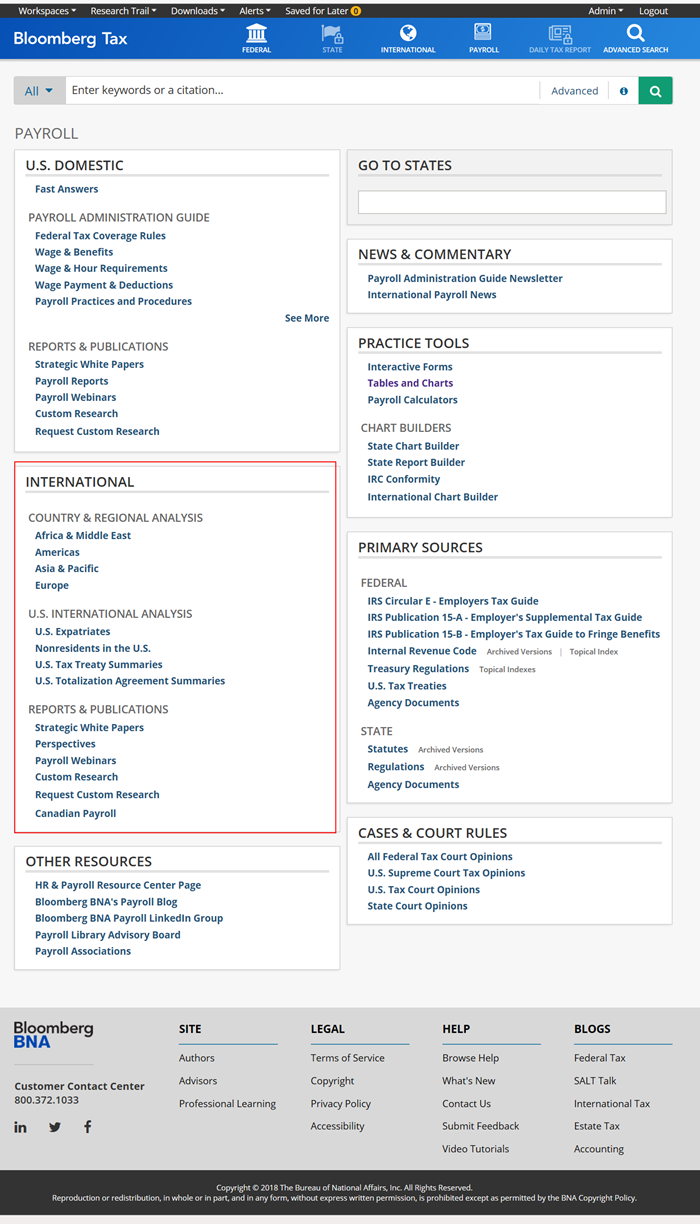Open Bloomberg BNA LinkedIn icon in footer
The width and height of the screenshot is (700, 1224).
click(x=21, y=1127)
